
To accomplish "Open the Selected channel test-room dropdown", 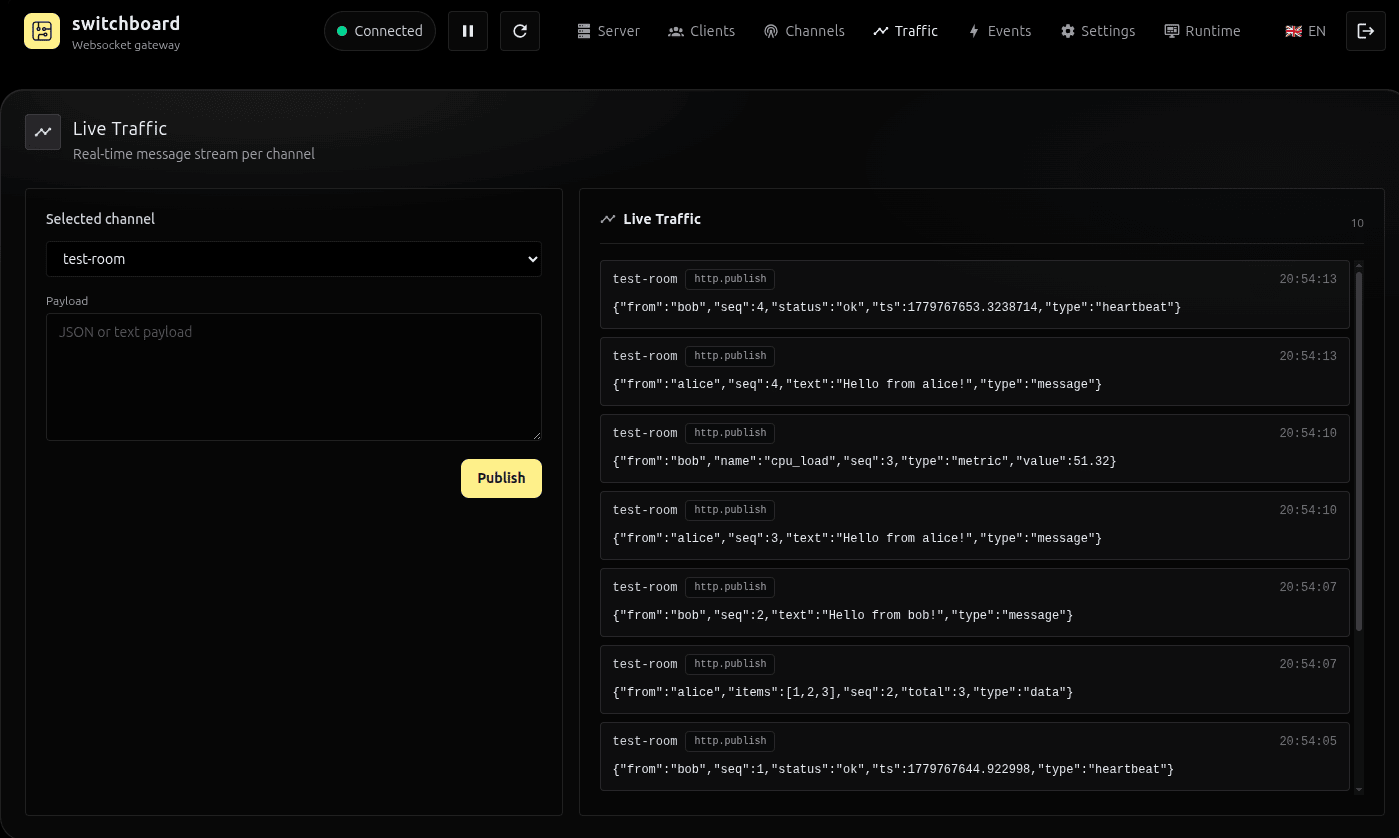I will pyautogui.click(x=294, y=259).
